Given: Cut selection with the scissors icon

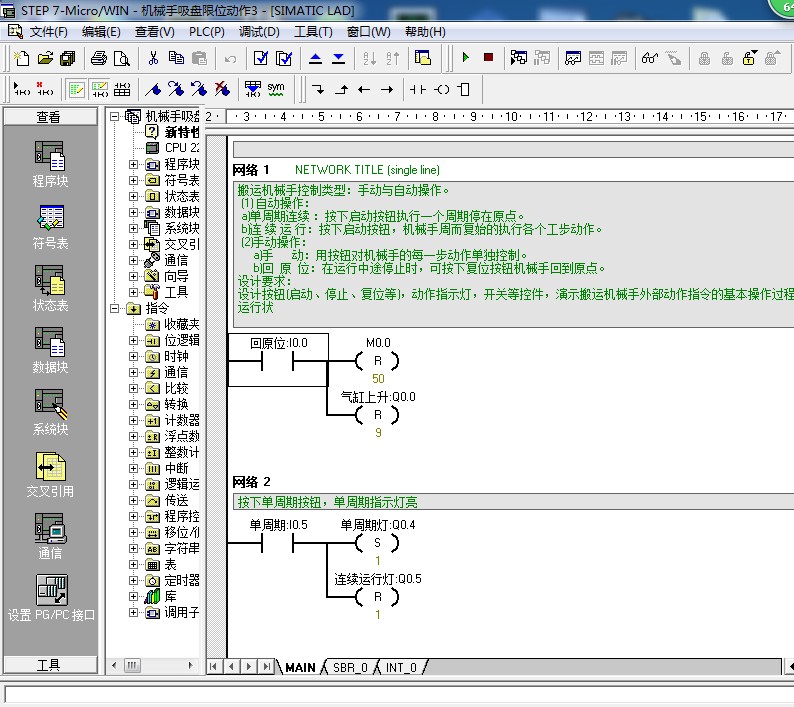Looking at the screenshot, I should pos(153,58).
